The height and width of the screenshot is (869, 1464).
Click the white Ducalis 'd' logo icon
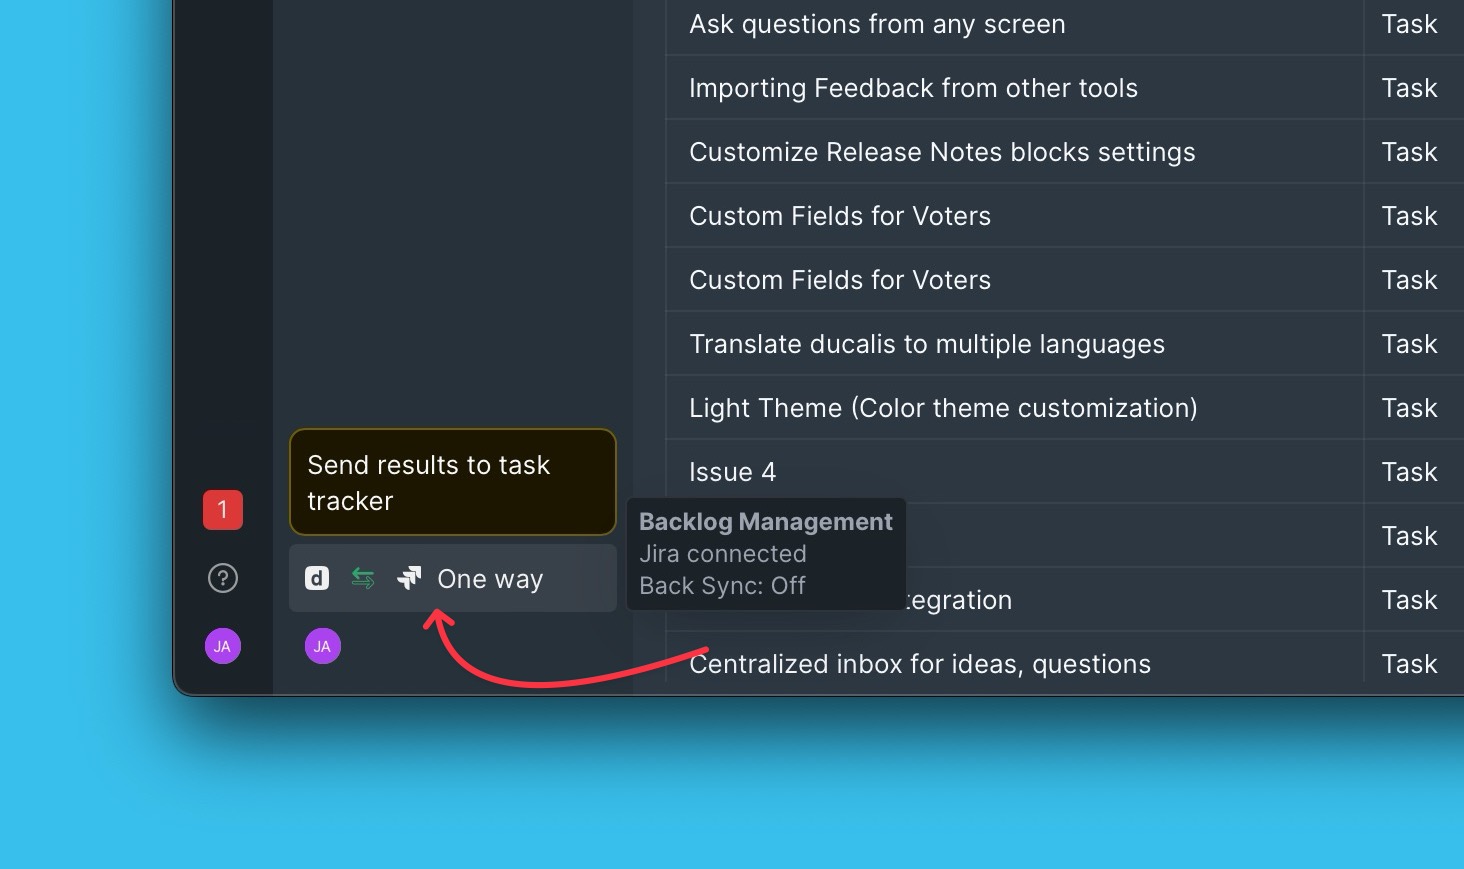(x=317, y=579)
